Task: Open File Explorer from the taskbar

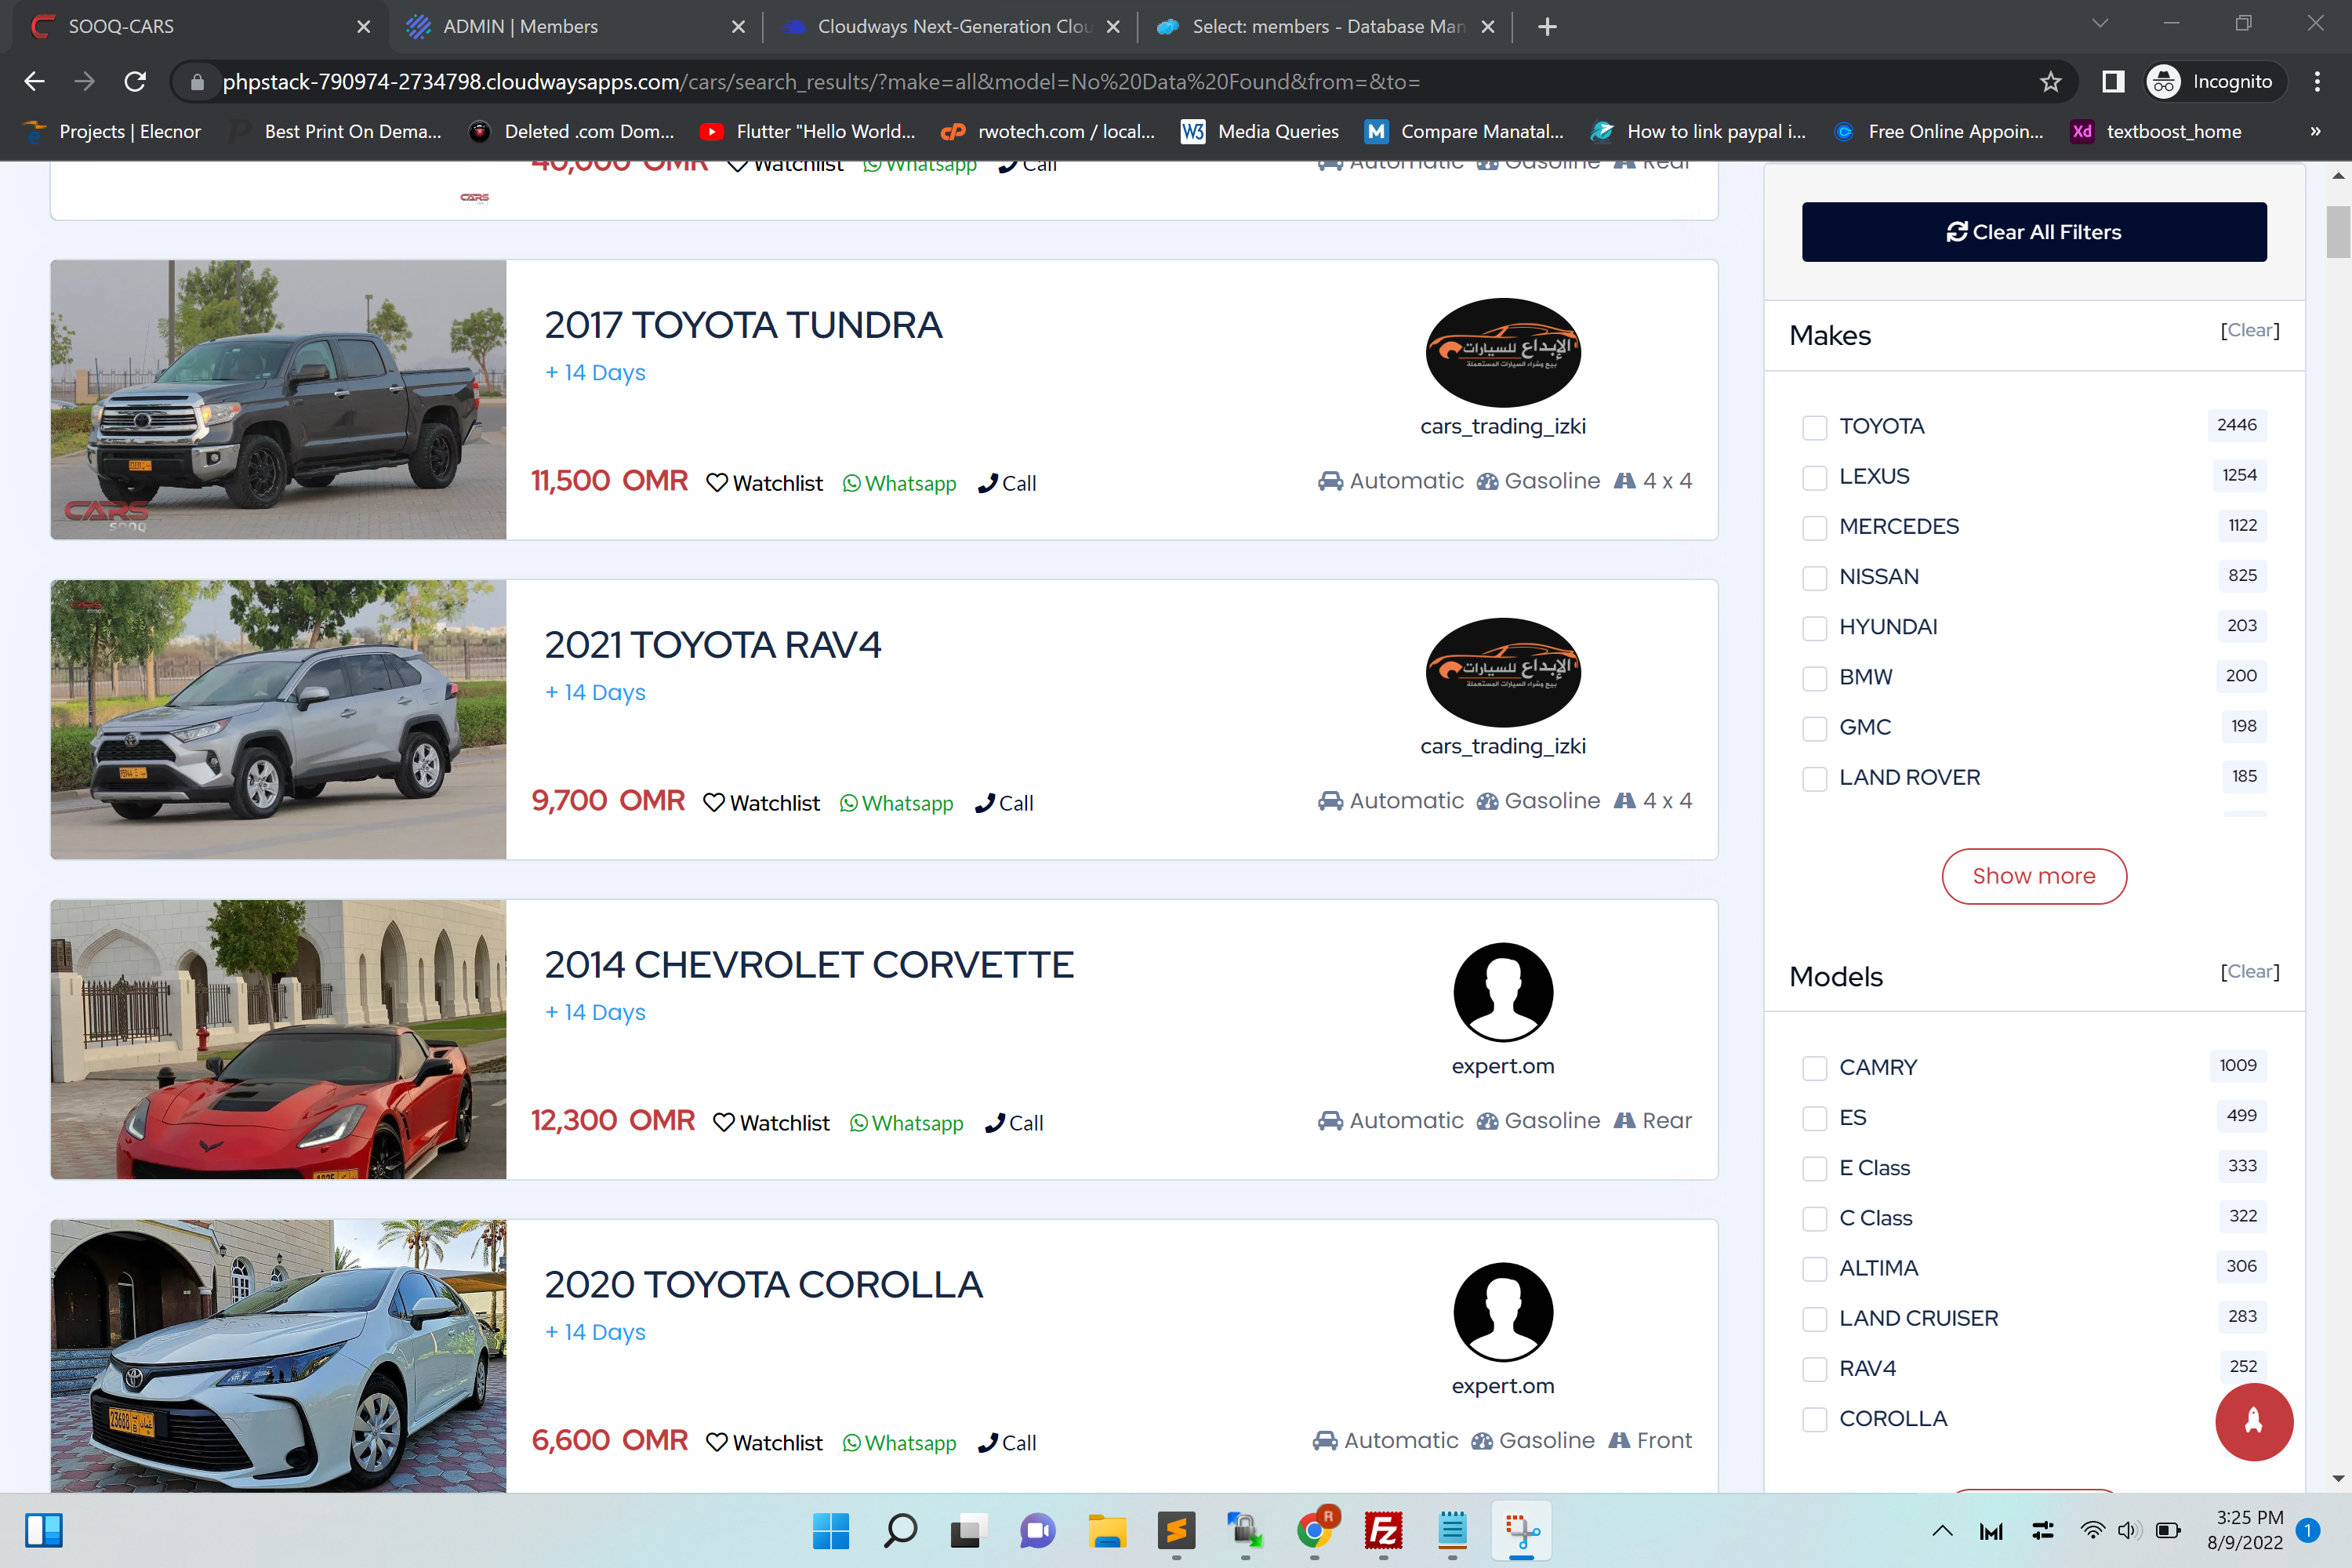Action: pos(1107,1531)
